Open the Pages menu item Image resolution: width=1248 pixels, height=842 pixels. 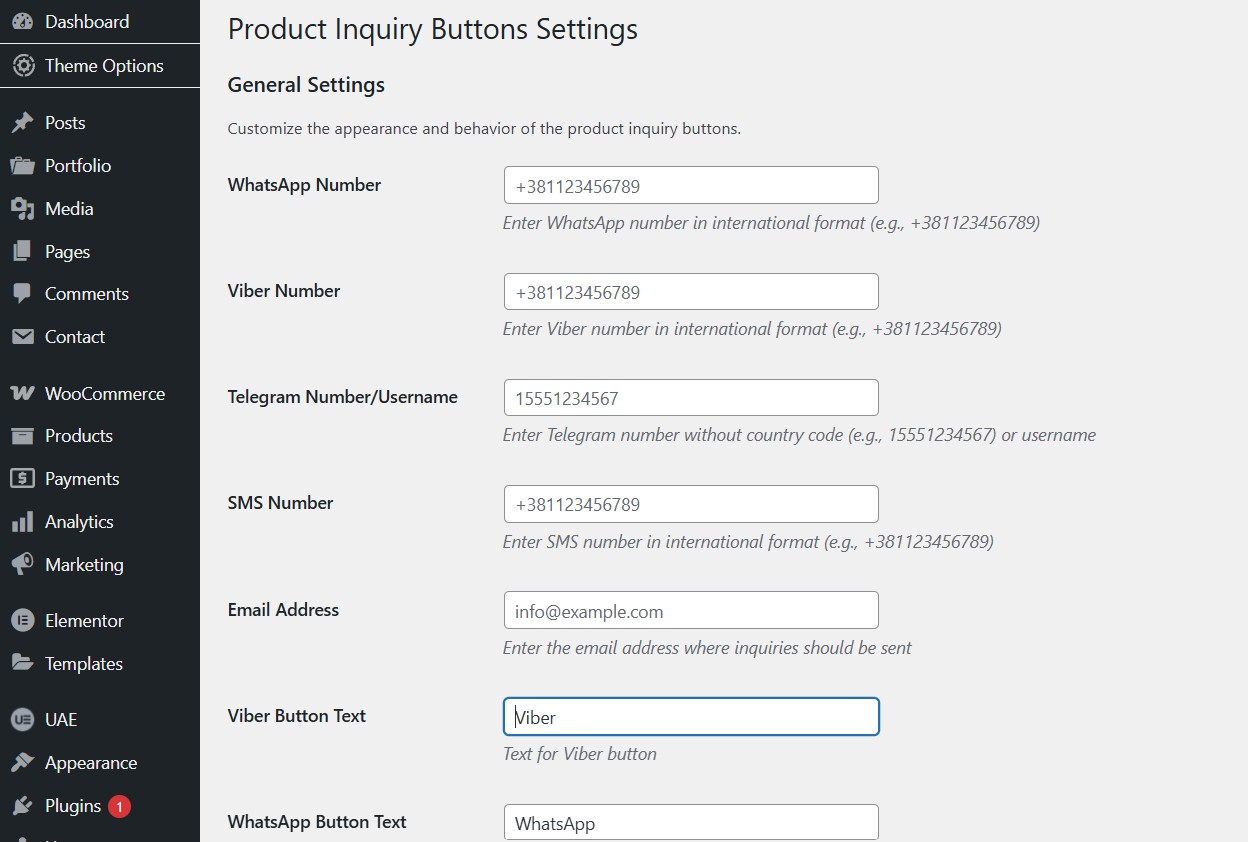pos(67,252)
